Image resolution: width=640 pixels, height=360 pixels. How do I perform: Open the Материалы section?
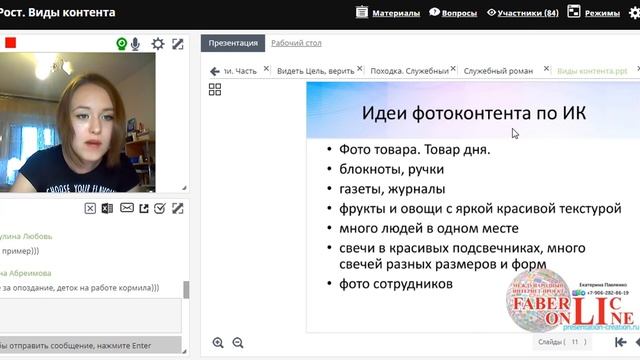tap(396, 13)
